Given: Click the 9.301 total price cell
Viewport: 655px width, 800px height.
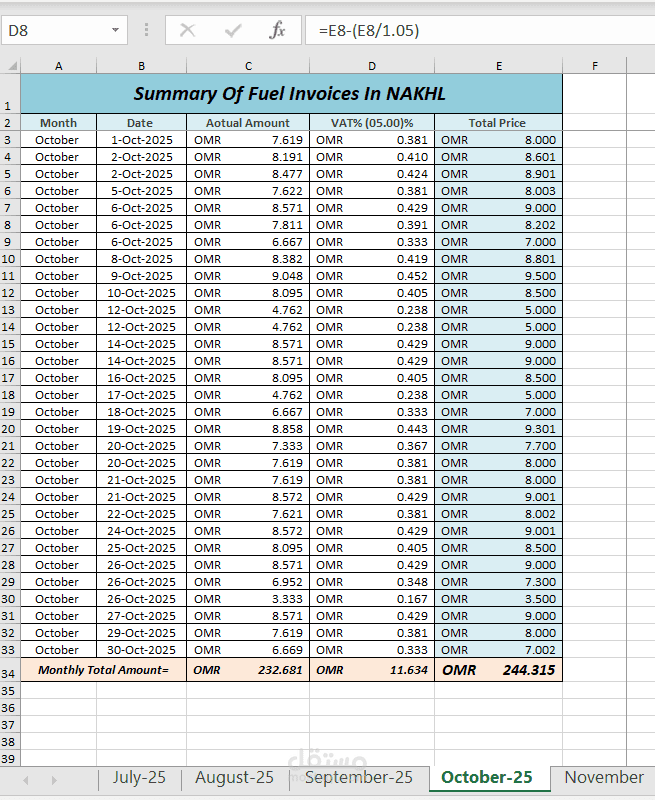Looking at the screenshot, I should coord(498,429).
